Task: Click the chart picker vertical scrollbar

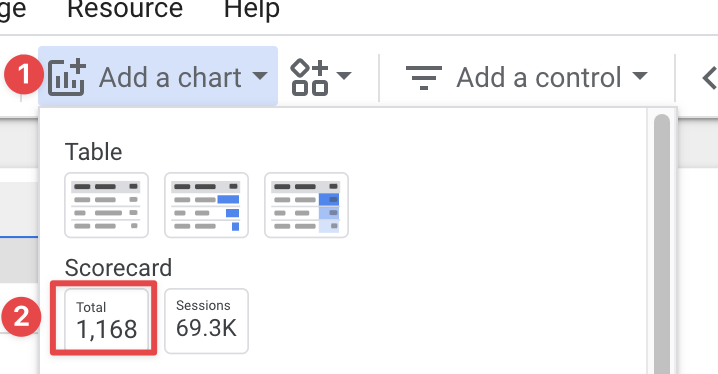Action: click(662, 243)
